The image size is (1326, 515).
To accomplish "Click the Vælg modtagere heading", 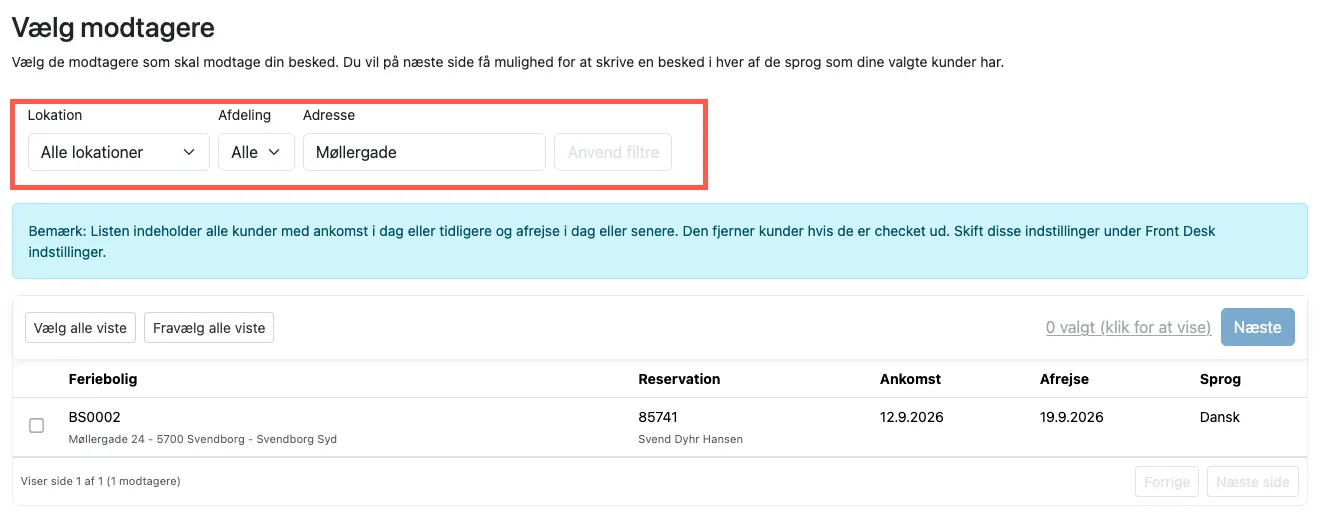I will pos(113,27).
